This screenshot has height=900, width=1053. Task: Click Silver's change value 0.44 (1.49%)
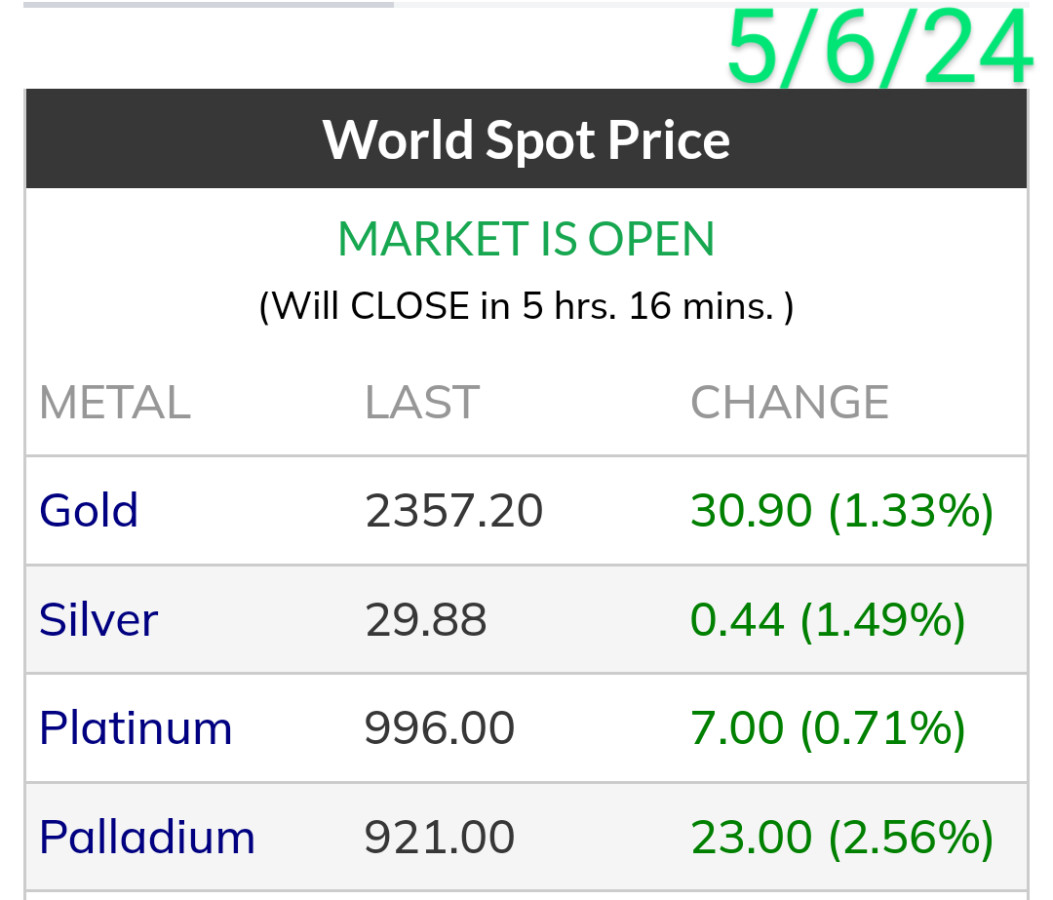click(827, 620)
